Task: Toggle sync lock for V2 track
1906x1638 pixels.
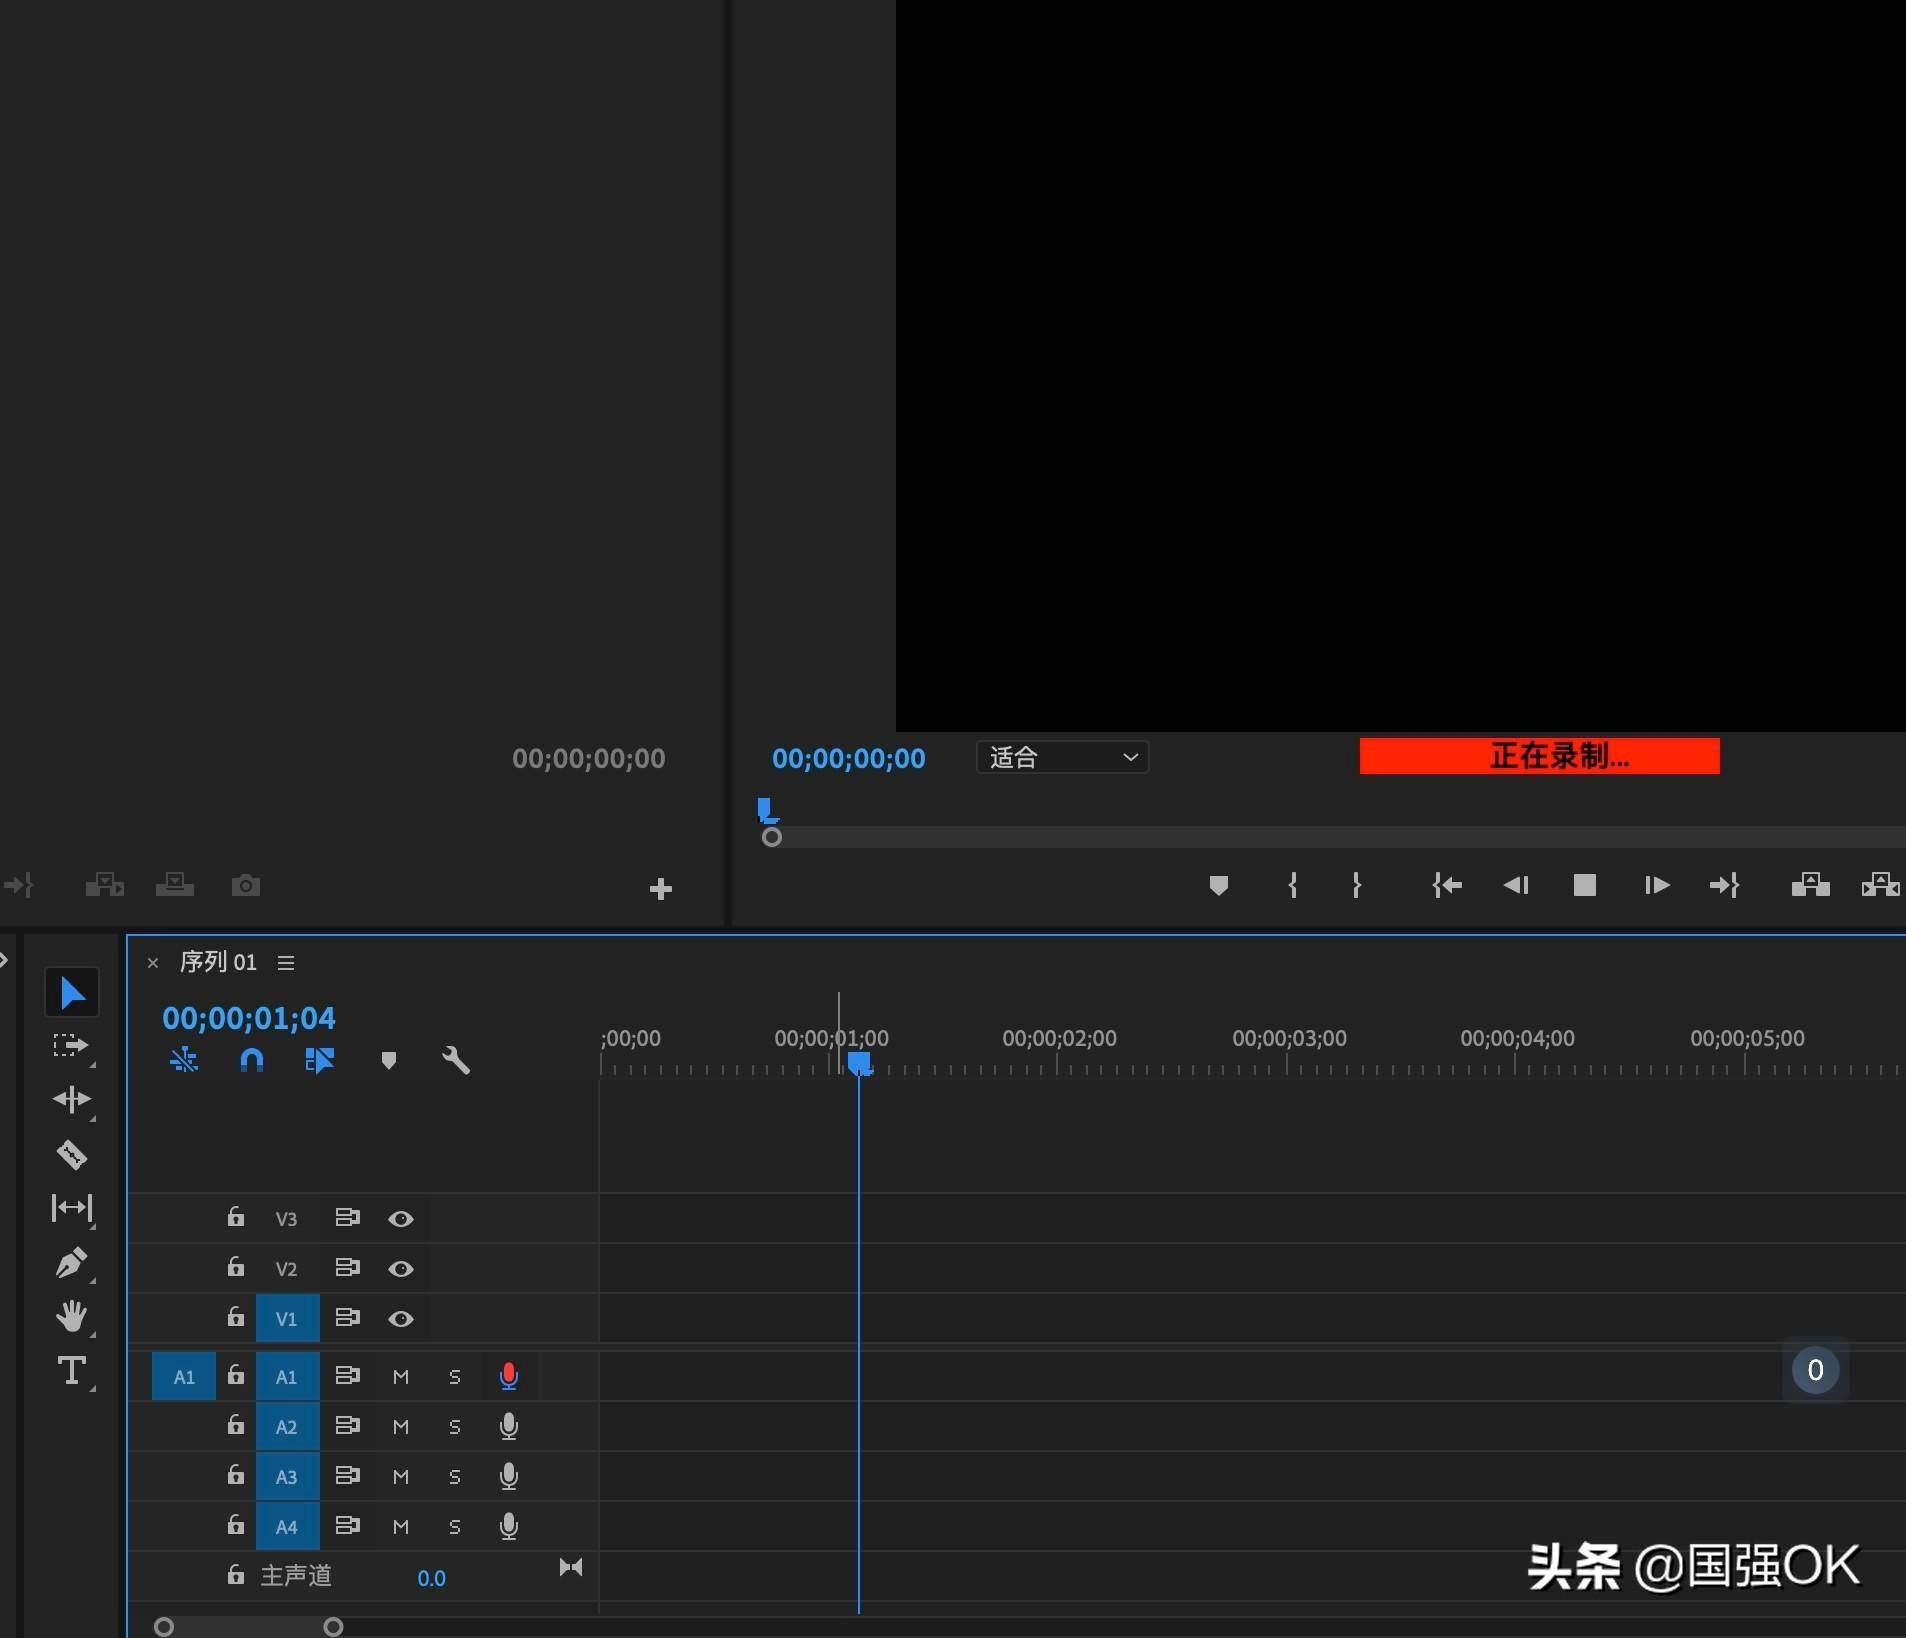Action: (x=347, y=1268)
